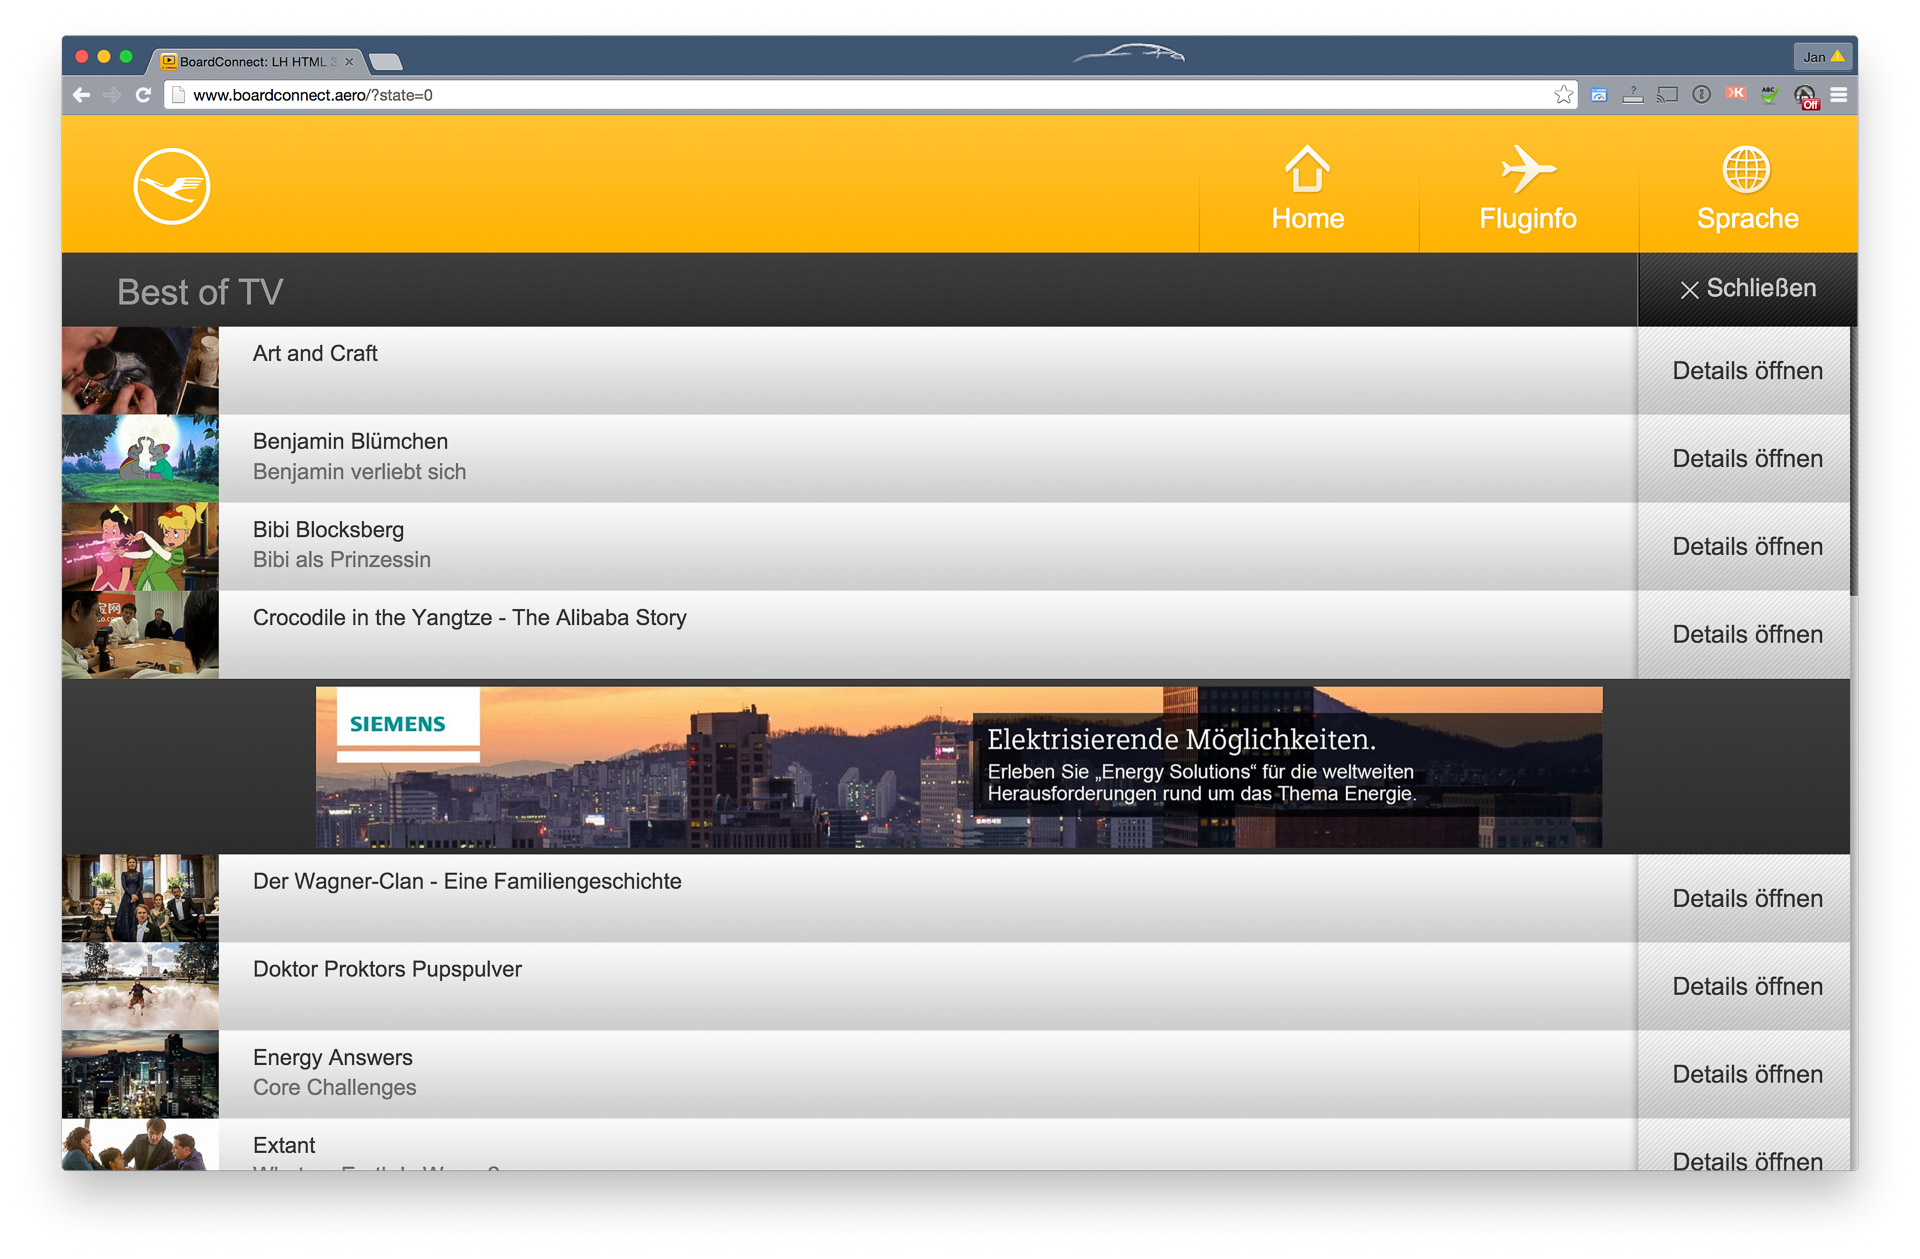The image size is (1920, 1259).
Task: Open details for Doktor Proktors Pupspulver
Action: pos(1745,987)
